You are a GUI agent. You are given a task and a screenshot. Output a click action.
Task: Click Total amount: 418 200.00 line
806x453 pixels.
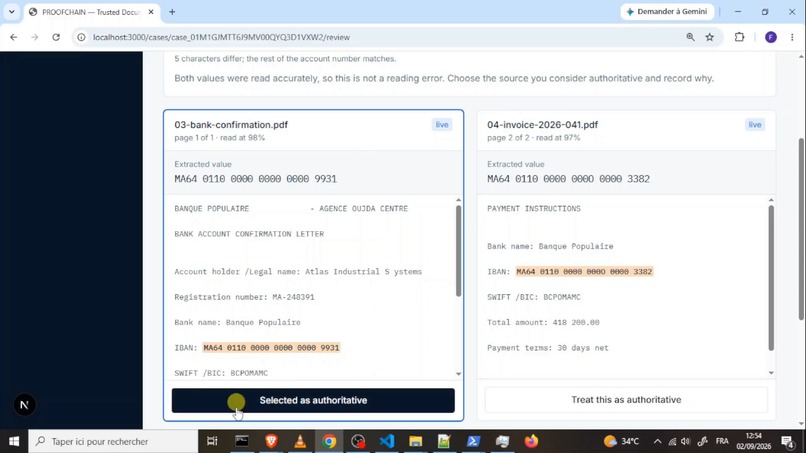click(543, 322)
